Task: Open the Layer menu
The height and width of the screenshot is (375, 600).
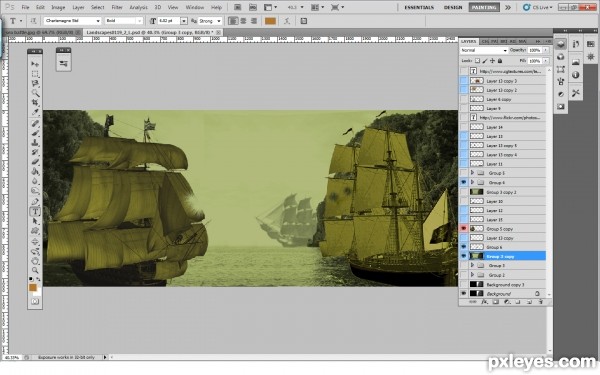Action: click(x=78, y=7)
